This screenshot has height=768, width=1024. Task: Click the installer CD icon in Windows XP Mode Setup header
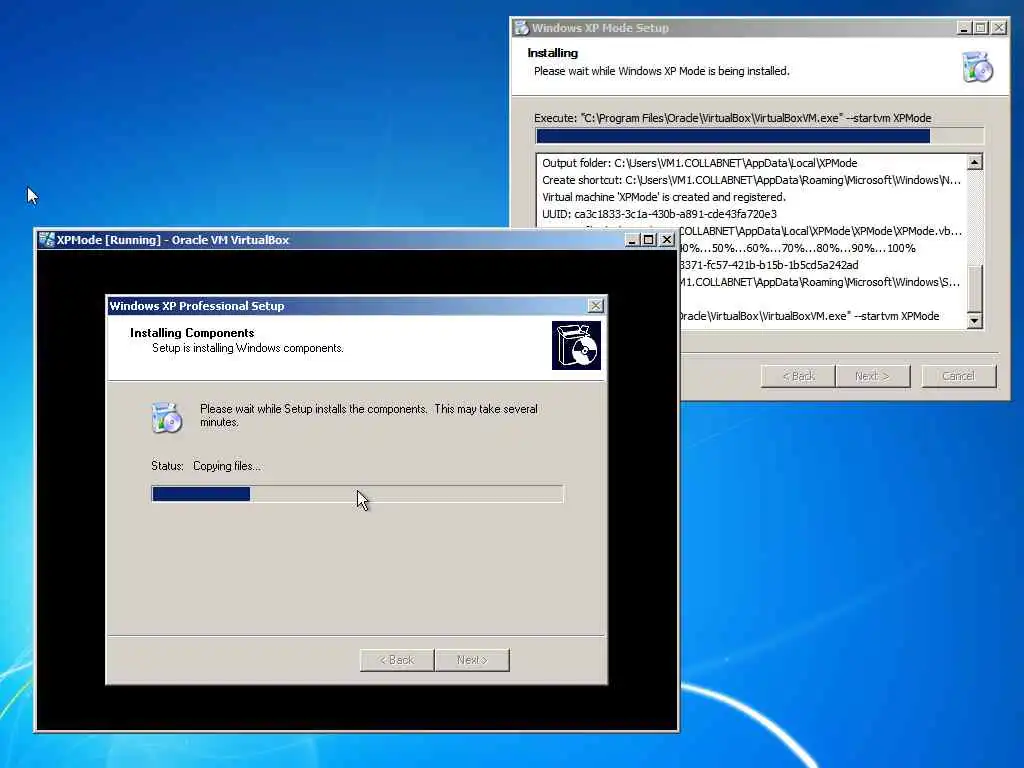point(977,67)
